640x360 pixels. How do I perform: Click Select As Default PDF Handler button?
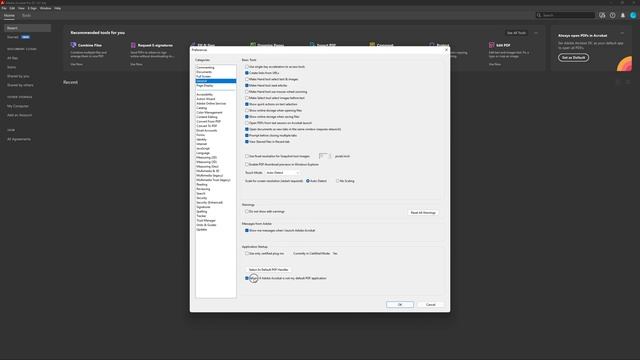(x=268, y=270)
